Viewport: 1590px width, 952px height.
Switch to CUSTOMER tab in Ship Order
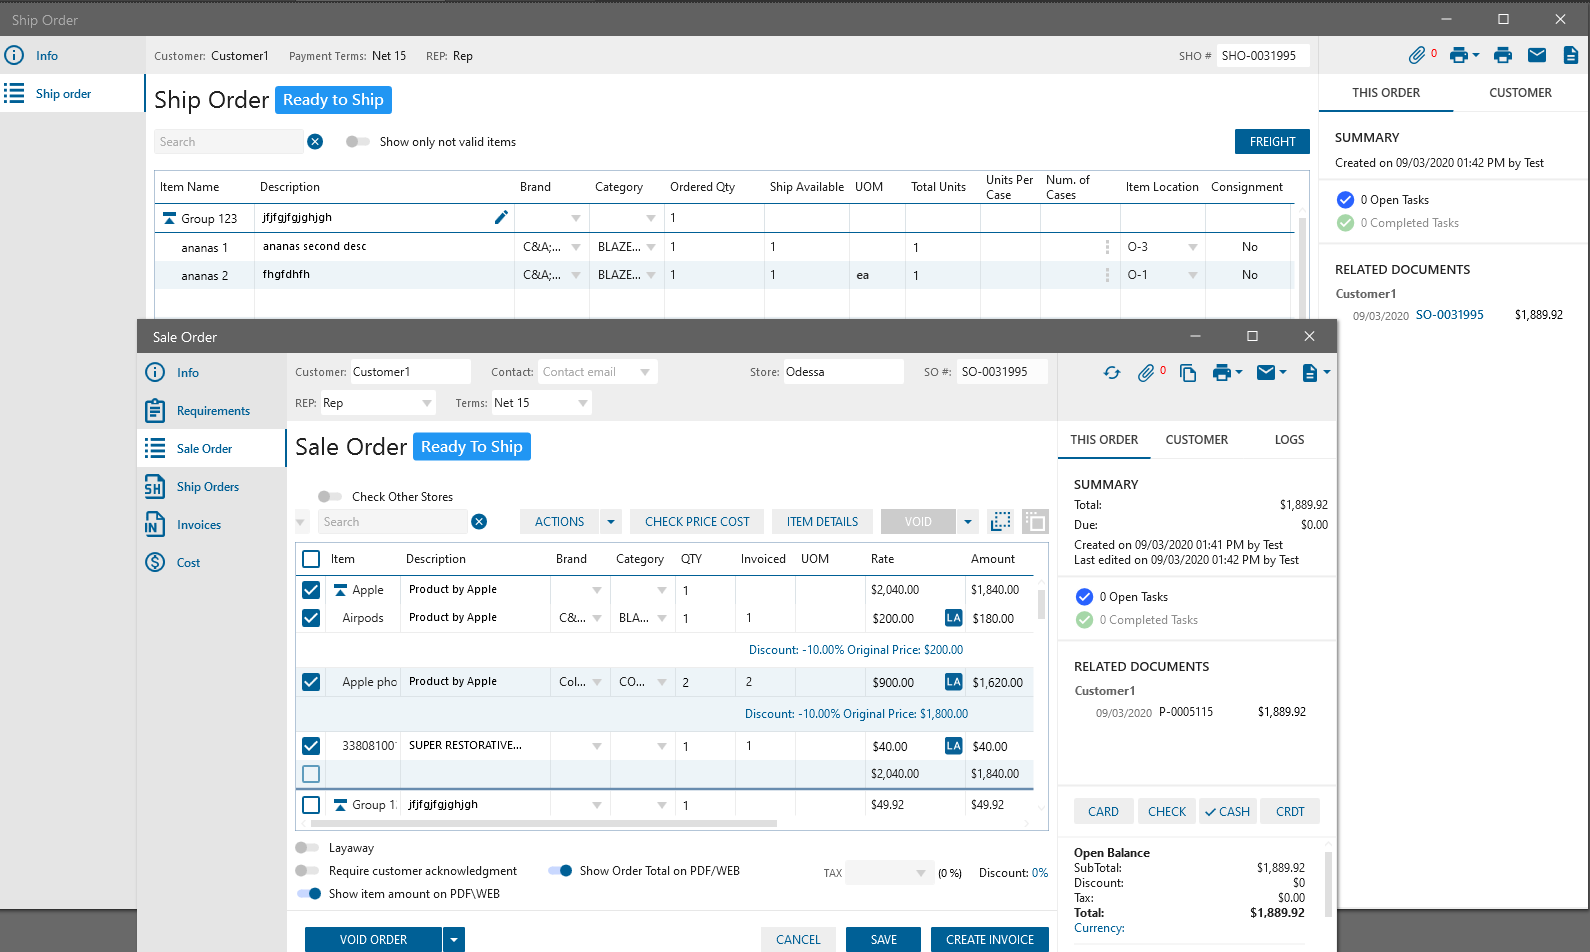(1520, 93)
